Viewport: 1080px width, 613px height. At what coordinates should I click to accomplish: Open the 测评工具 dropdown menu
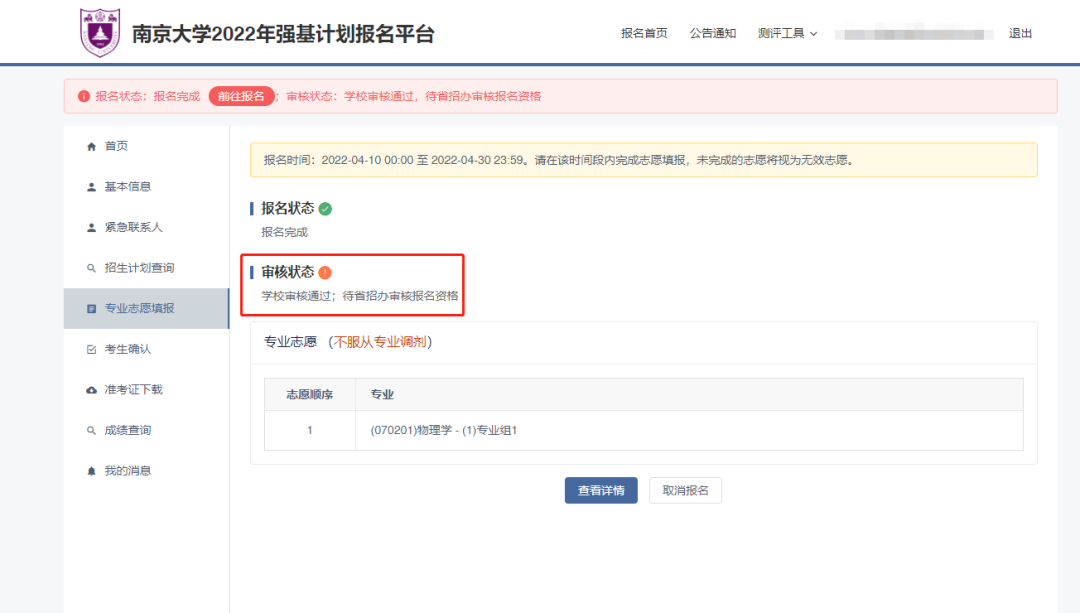coord(787,33)
